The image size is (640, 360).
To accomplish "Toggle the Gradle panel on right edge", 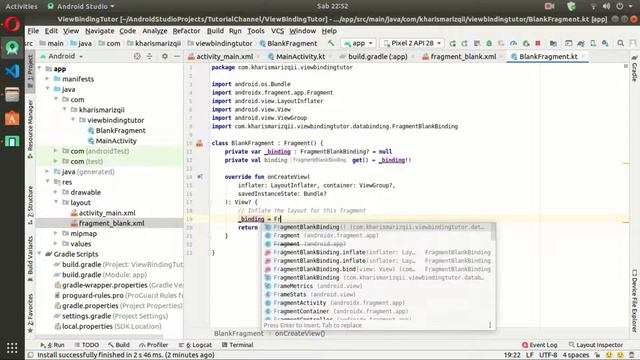I will pos(634,69).
